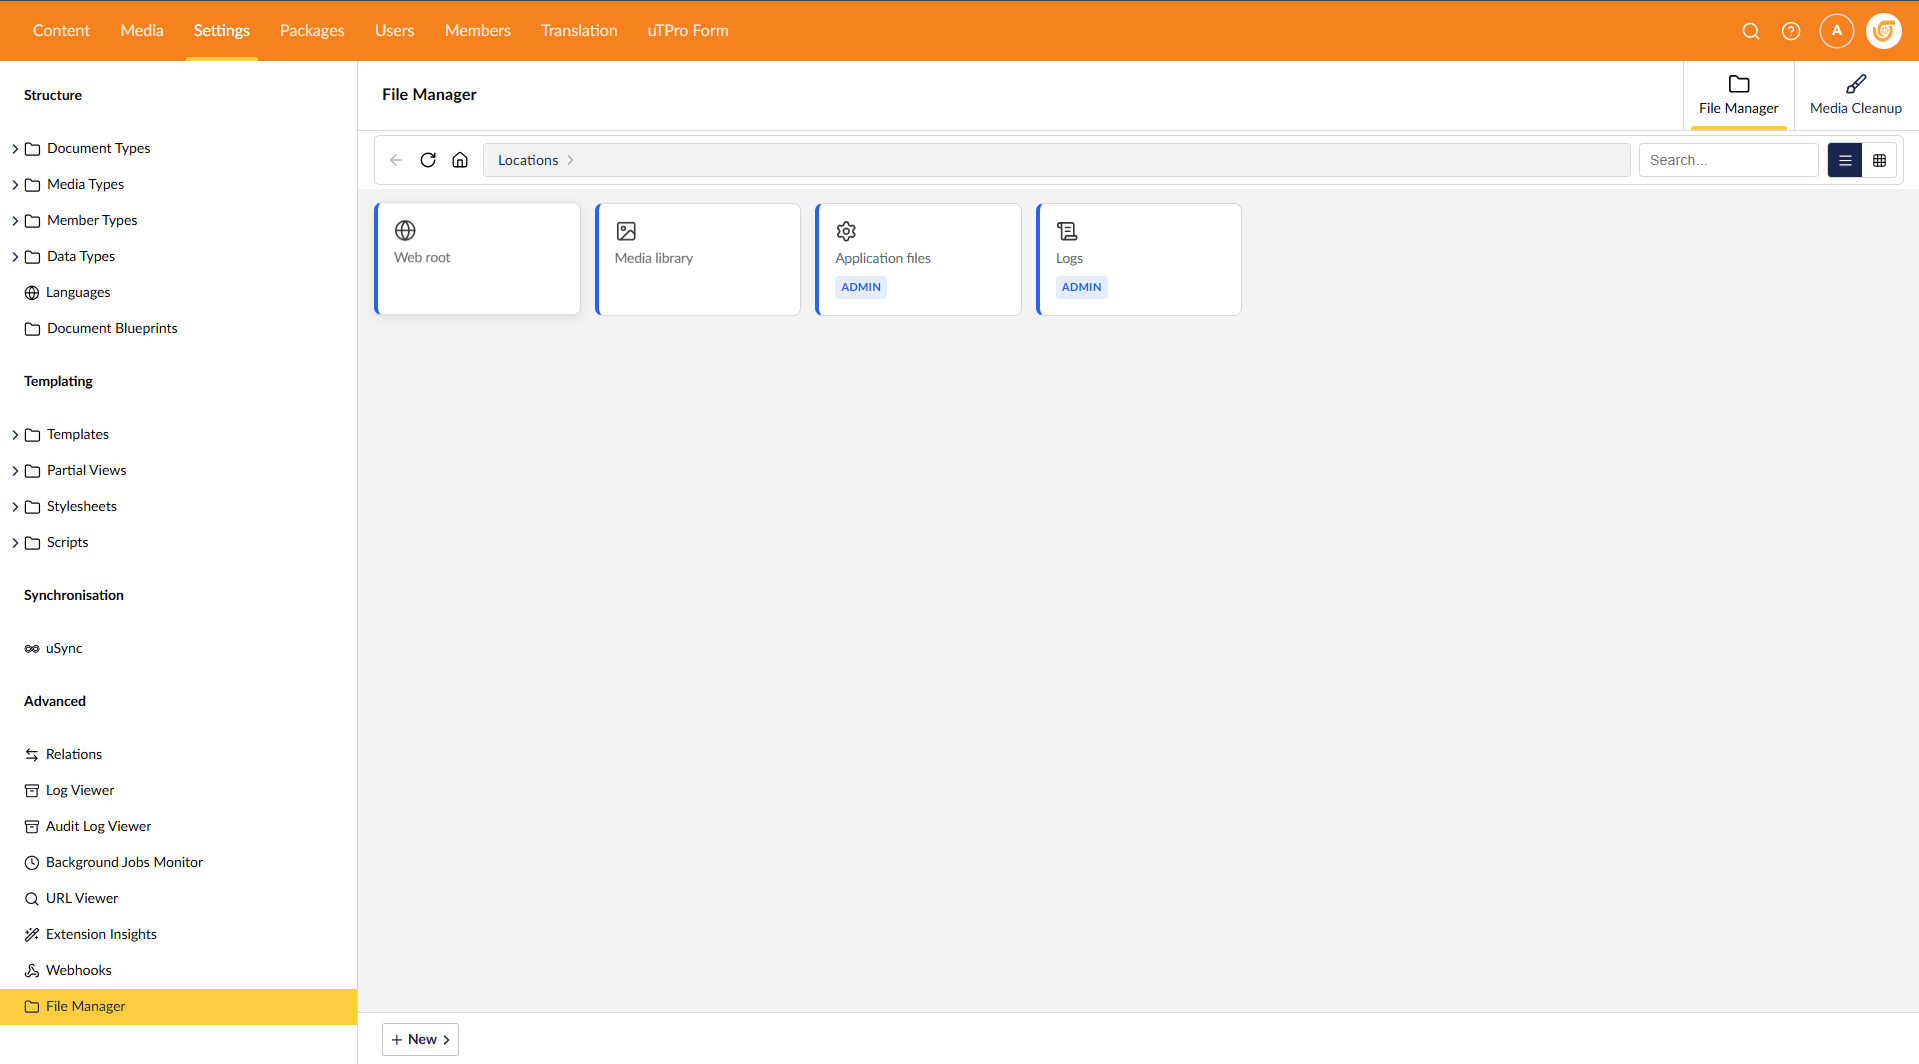Open the Content section

click(x=61, y=31)
